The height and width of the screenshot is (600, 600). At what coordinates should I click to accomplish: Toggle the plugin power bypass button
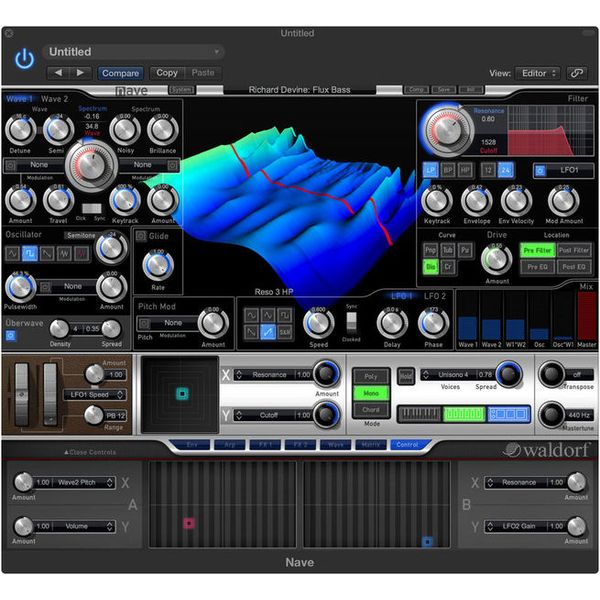pos(24,59)
